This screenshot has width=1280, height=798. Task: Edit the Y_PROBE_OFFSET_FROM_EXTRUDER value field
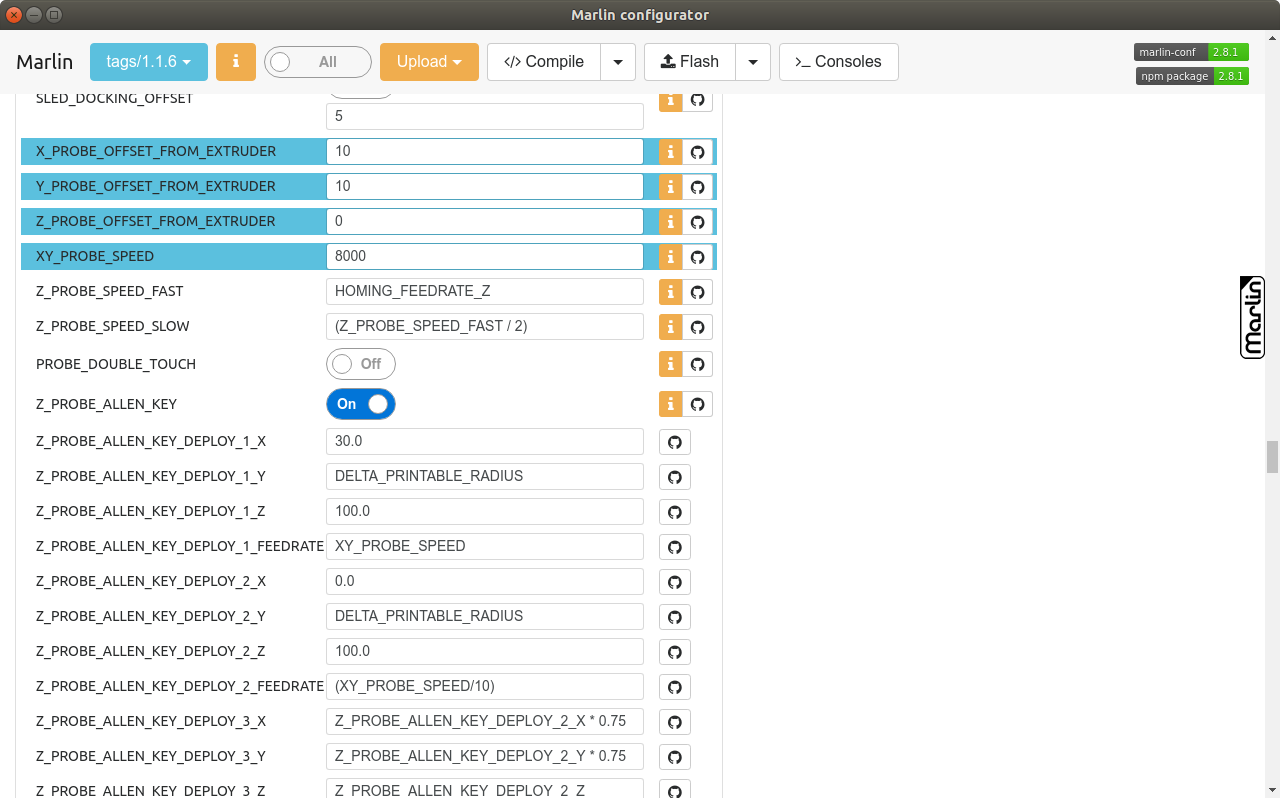tap(485, 186)
